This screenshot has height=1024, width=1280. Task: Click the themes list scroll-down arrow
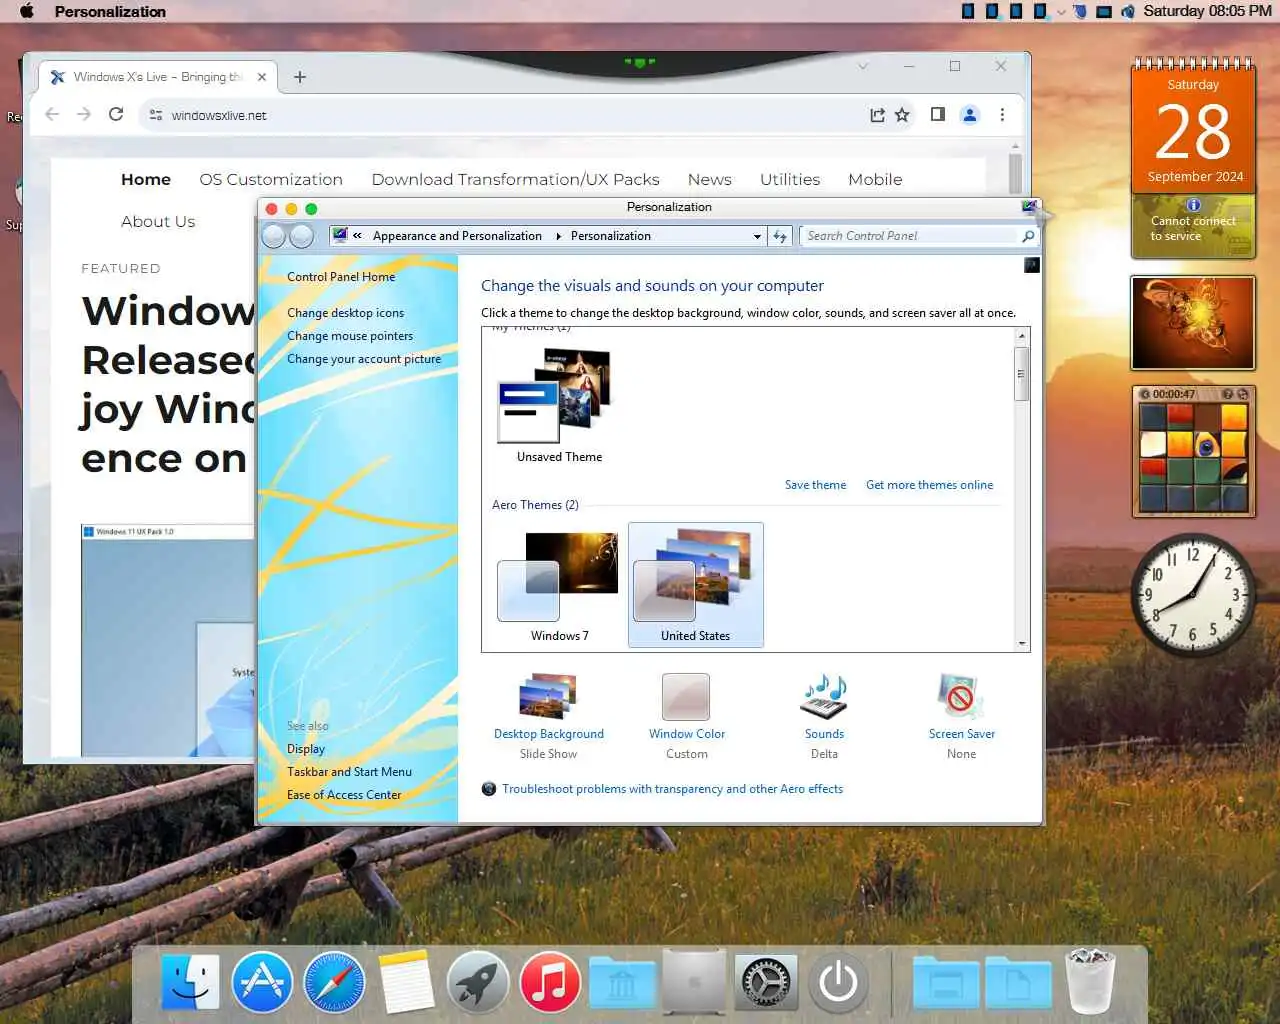pyautogui.click(x=1021, y=644)
